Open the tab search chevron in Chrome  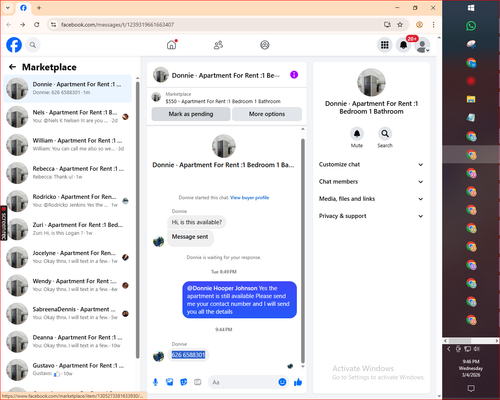[8, 7]
